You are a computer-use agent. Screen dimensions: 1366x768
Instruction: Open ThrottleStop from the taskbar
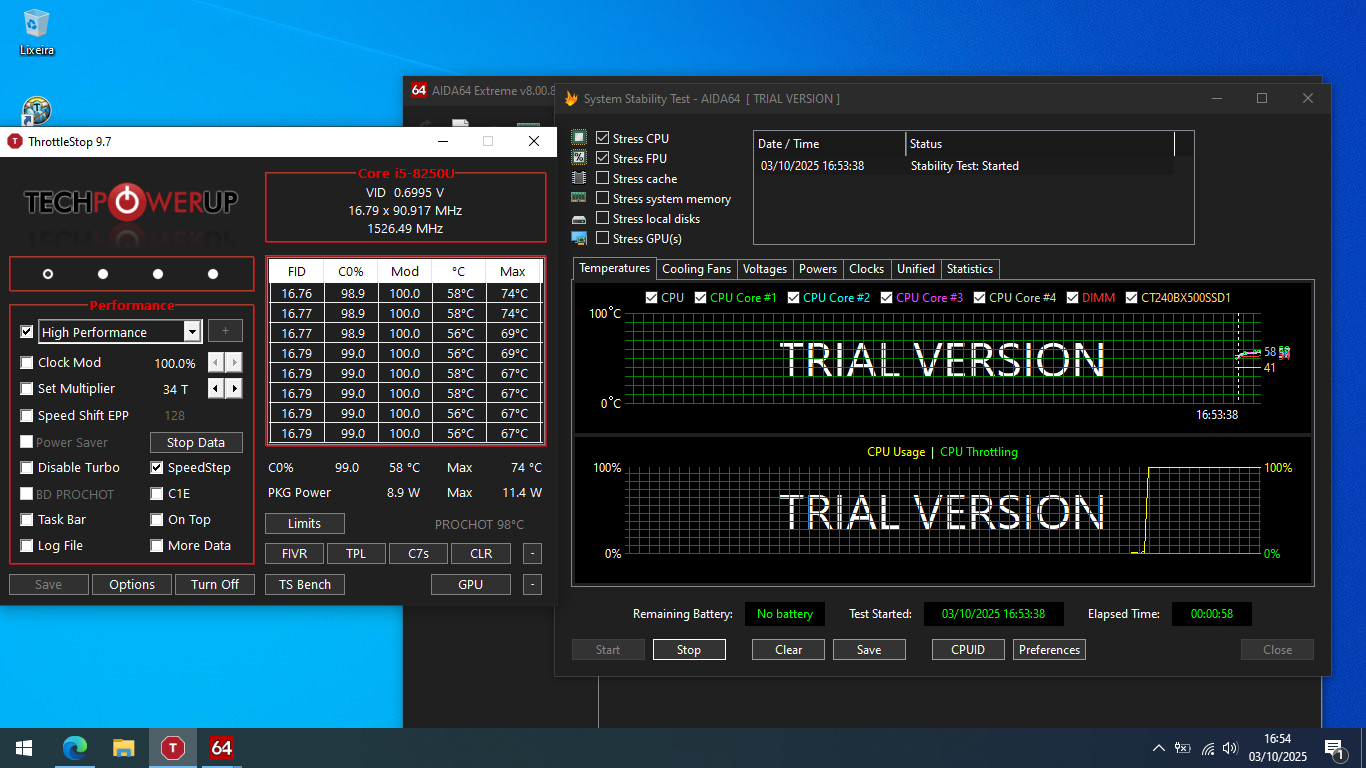(173, 748)
